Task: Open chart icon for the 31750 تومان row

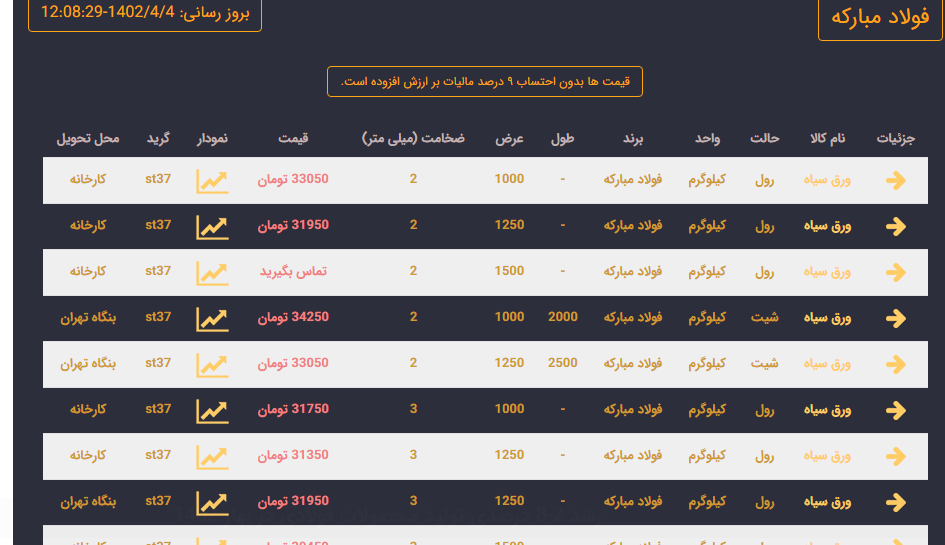Action: (x=212, y=410)
